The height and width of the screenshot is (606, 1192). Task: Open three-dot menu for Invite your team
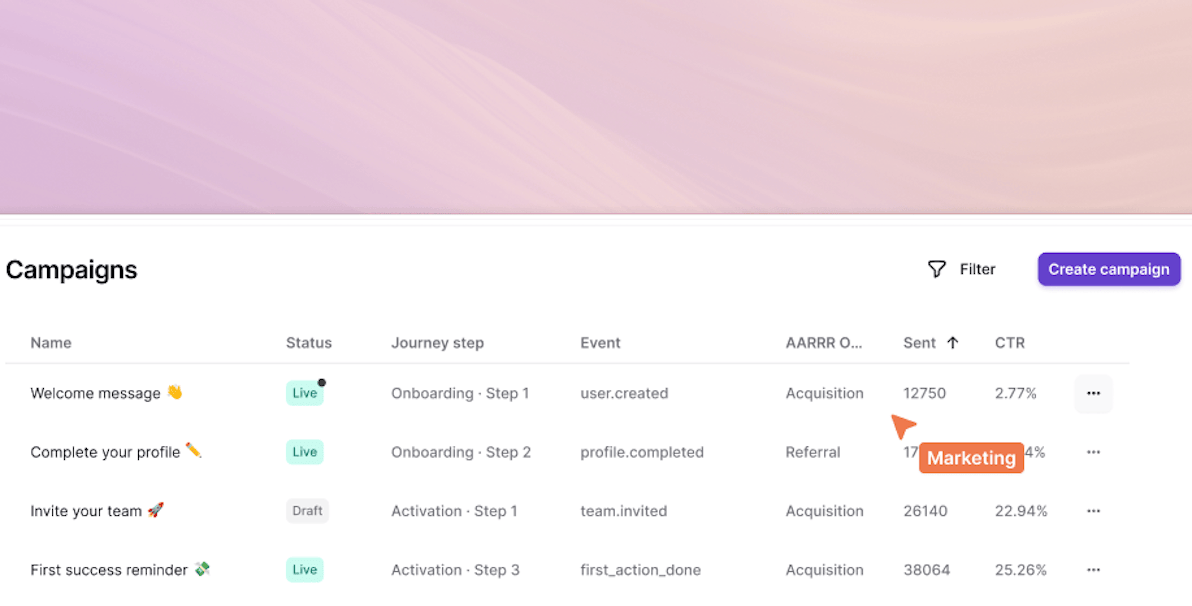[1093, 511]
